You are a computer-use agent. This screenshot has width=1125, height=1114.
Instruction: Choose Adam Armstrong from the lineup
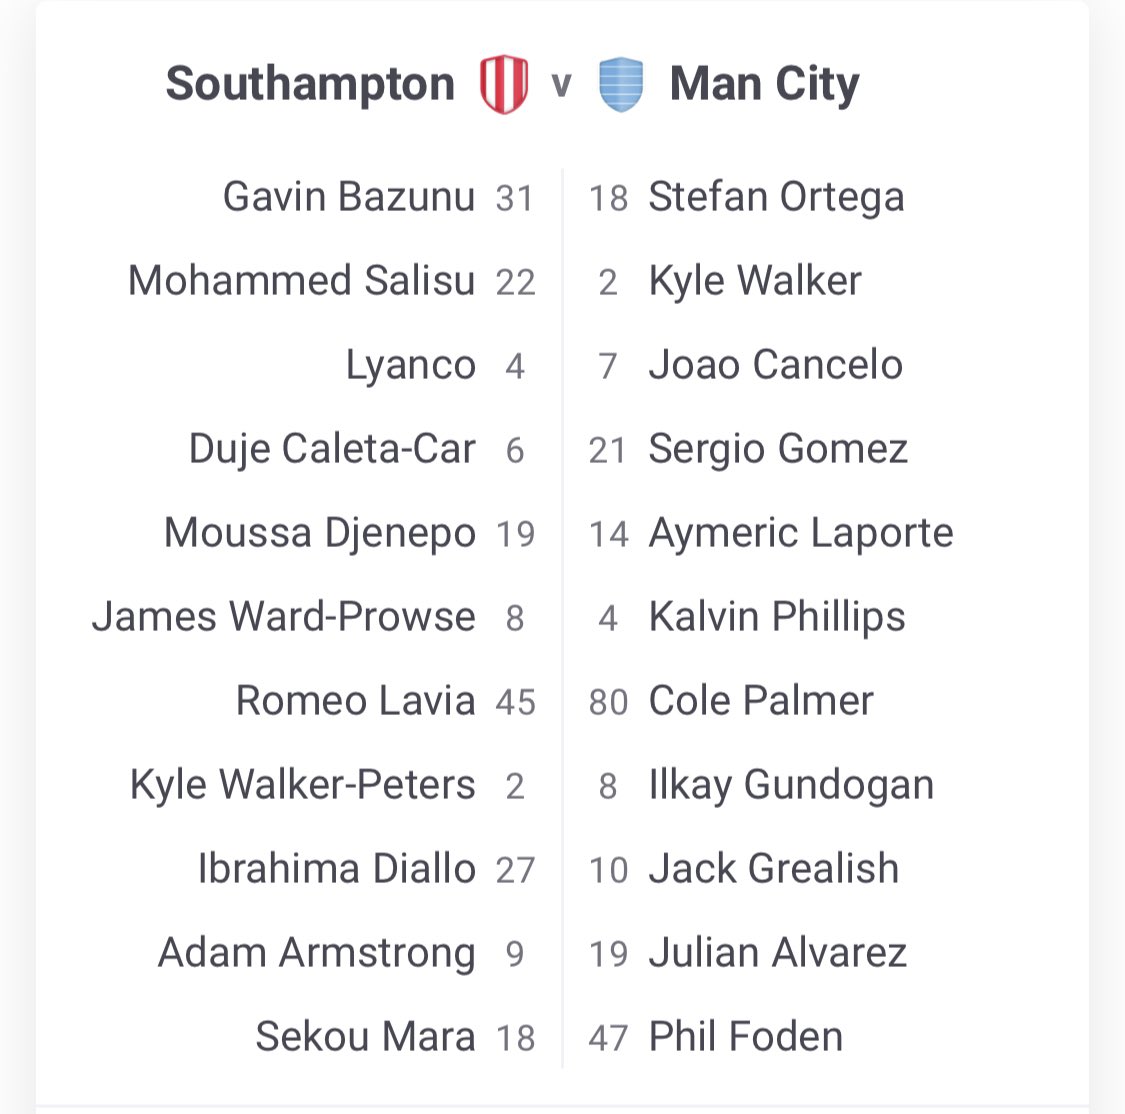click(x=316, y=953)
